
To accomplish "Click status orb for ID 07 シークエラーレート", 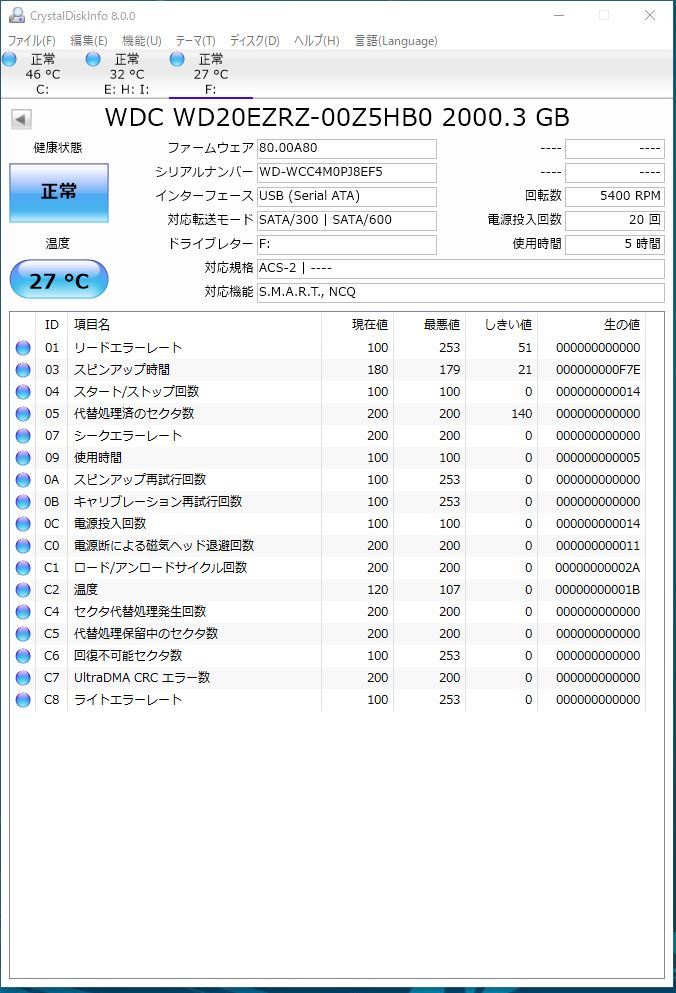I will coord(23,436).
